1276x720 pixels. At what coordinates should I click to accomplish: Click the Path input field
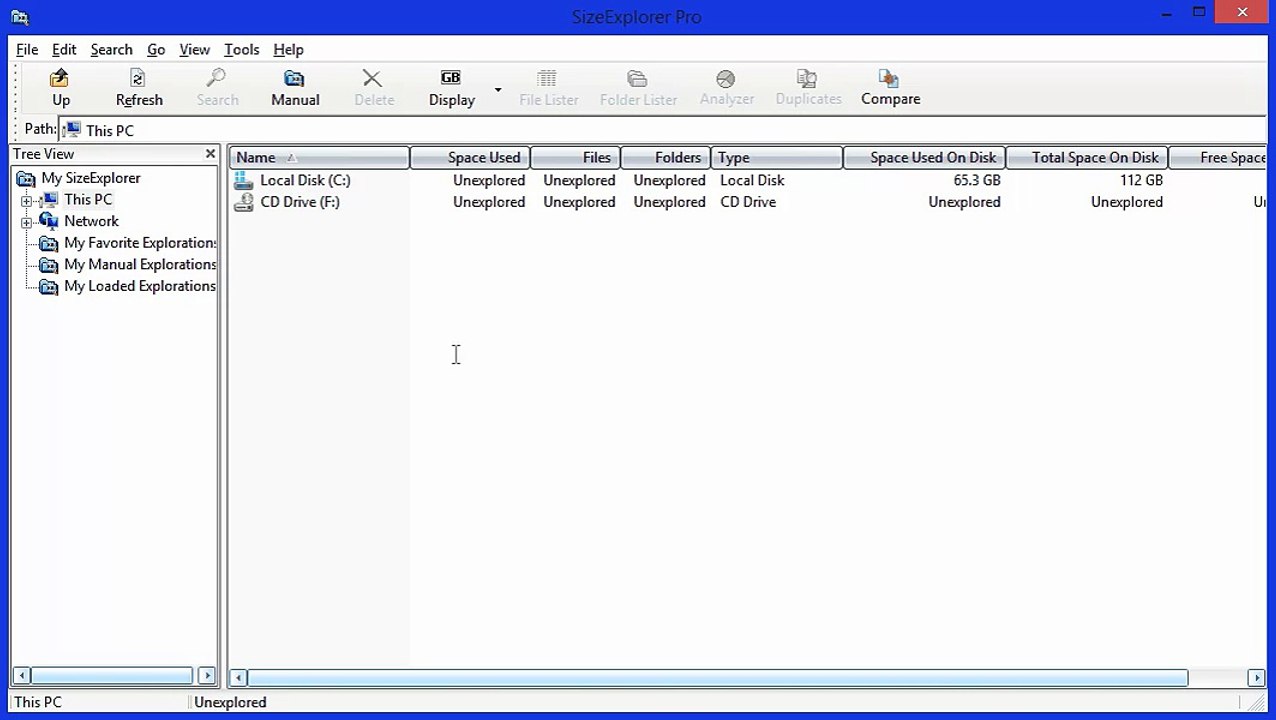click(662, 130)
